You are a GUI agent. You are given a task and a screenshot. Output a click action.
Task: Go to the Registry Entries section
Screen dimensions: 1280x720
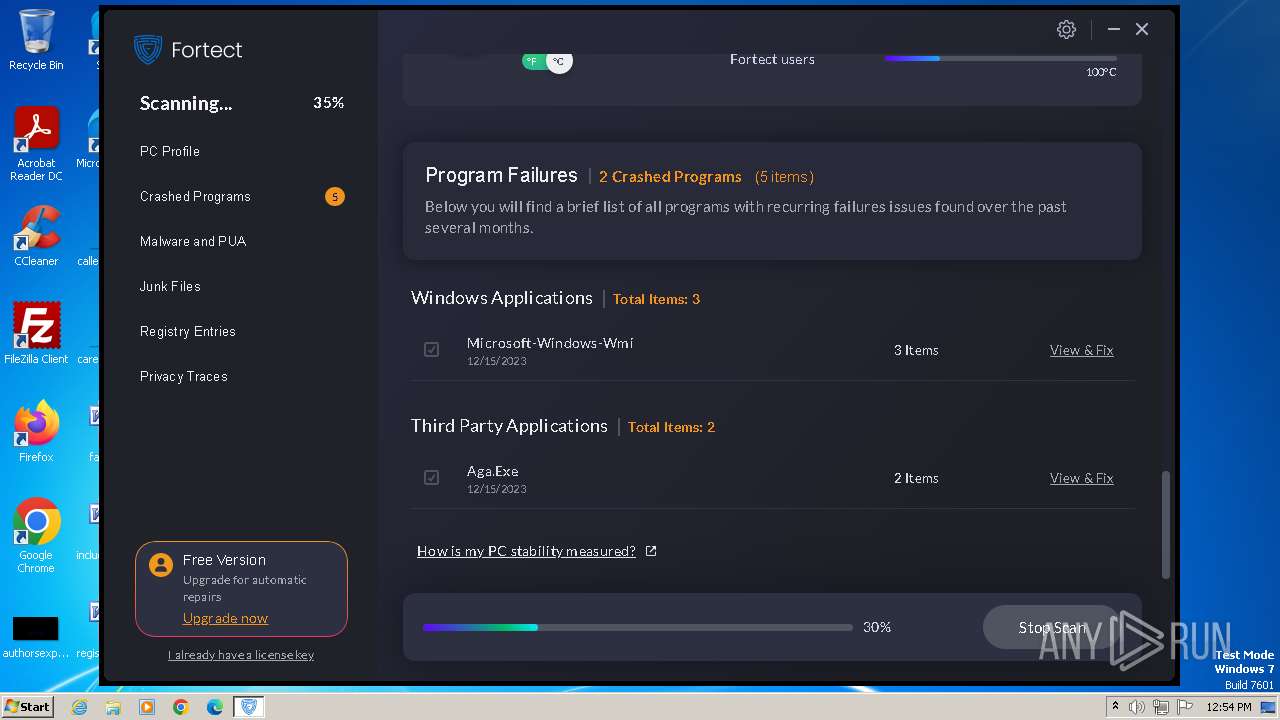pos(188,331)
